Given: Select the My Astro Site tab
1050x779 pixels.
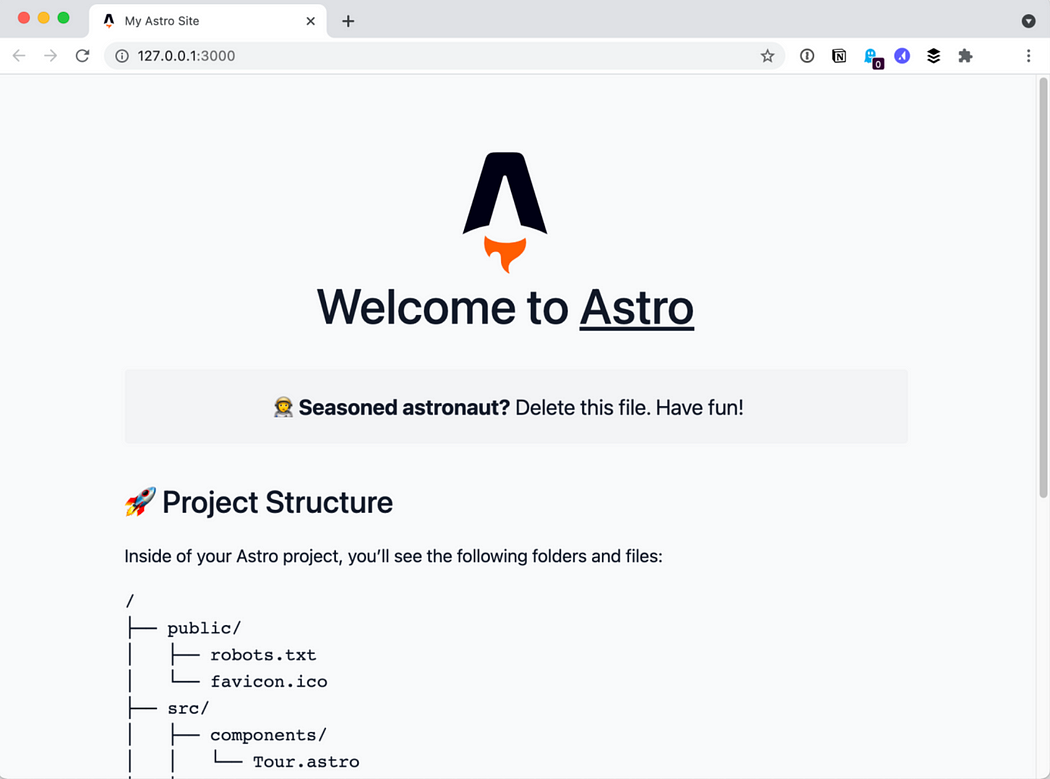Looking at the screenshot, I should tap(208, 21).
